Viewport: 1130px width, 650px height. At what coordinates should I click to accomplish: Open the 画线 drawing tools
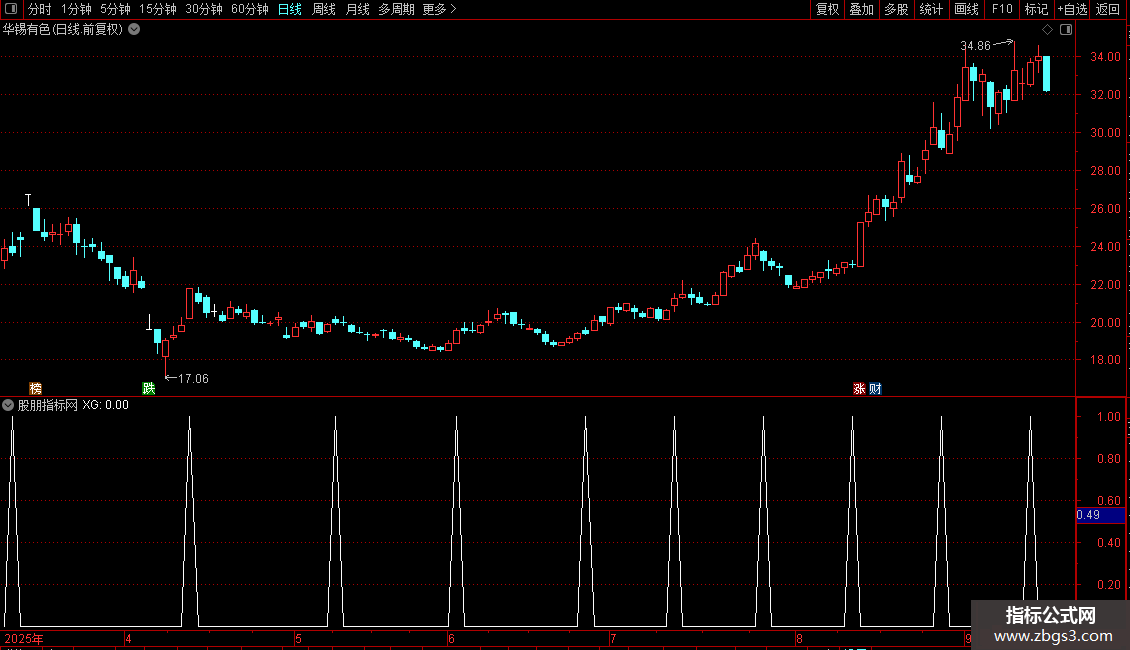pos(966,9)
